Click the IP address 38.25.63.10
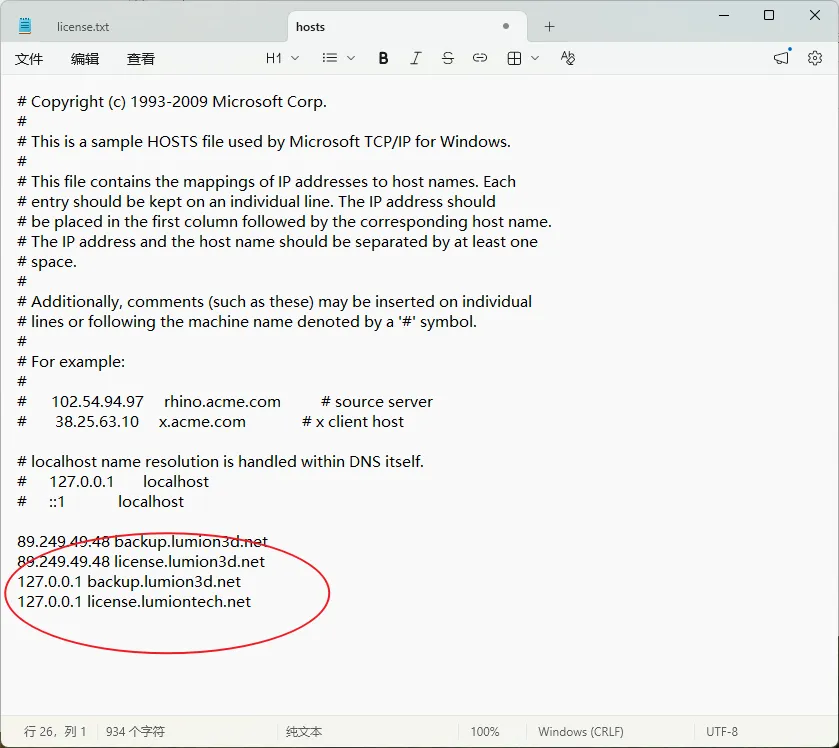 [97, 422]
